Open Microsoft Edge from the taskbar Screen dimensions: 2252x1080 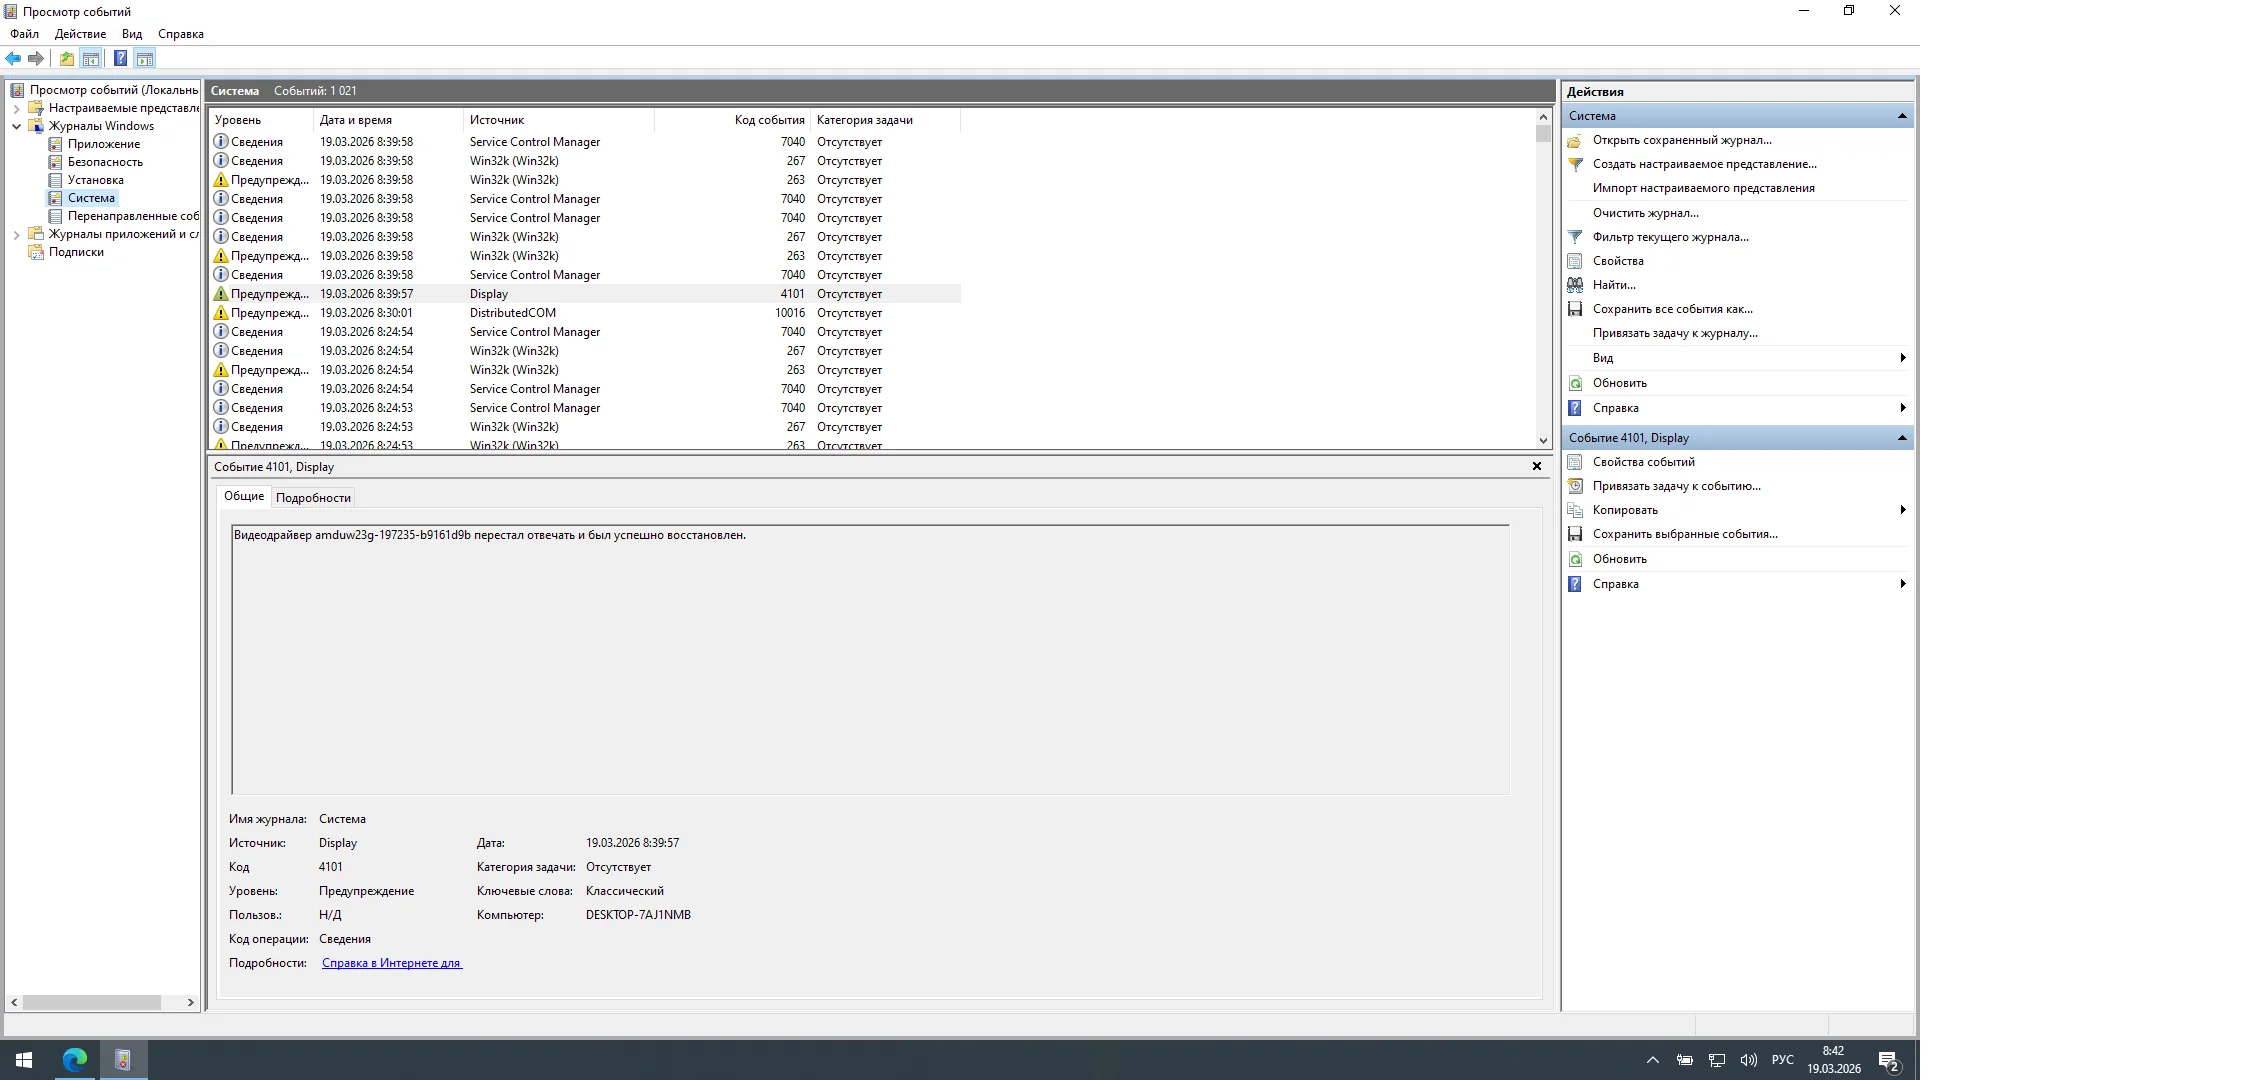tap(75, 1060)
